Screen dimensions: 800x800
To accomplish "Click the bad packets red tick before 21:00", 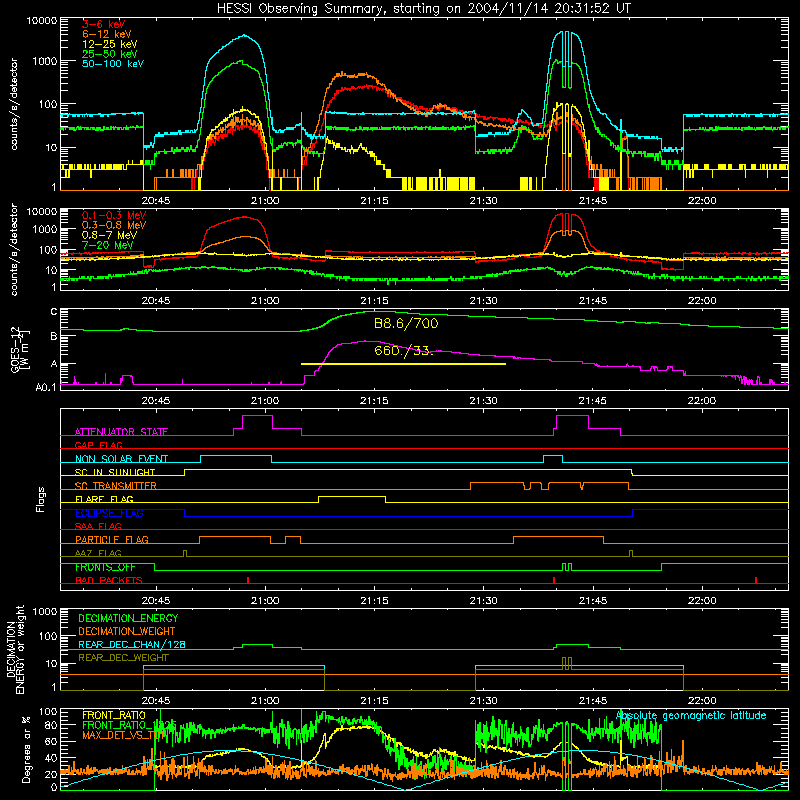I will [248, 580].
